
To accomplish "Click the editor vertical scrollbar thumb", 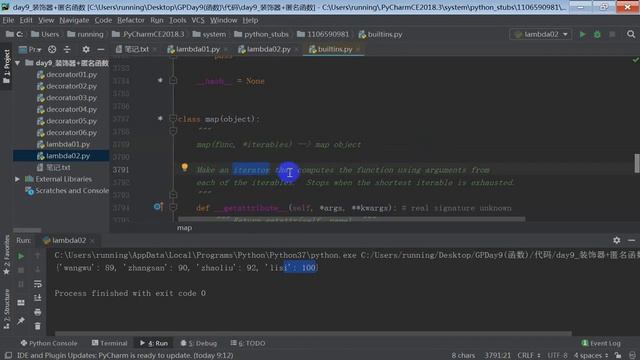I will [x=637, y=163].
